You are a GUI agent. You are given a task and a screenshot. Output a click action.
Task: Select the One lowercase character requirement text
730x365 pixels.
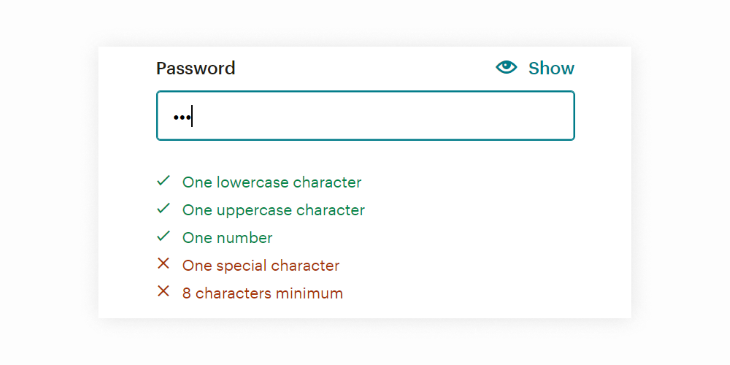tap(272, 182)
